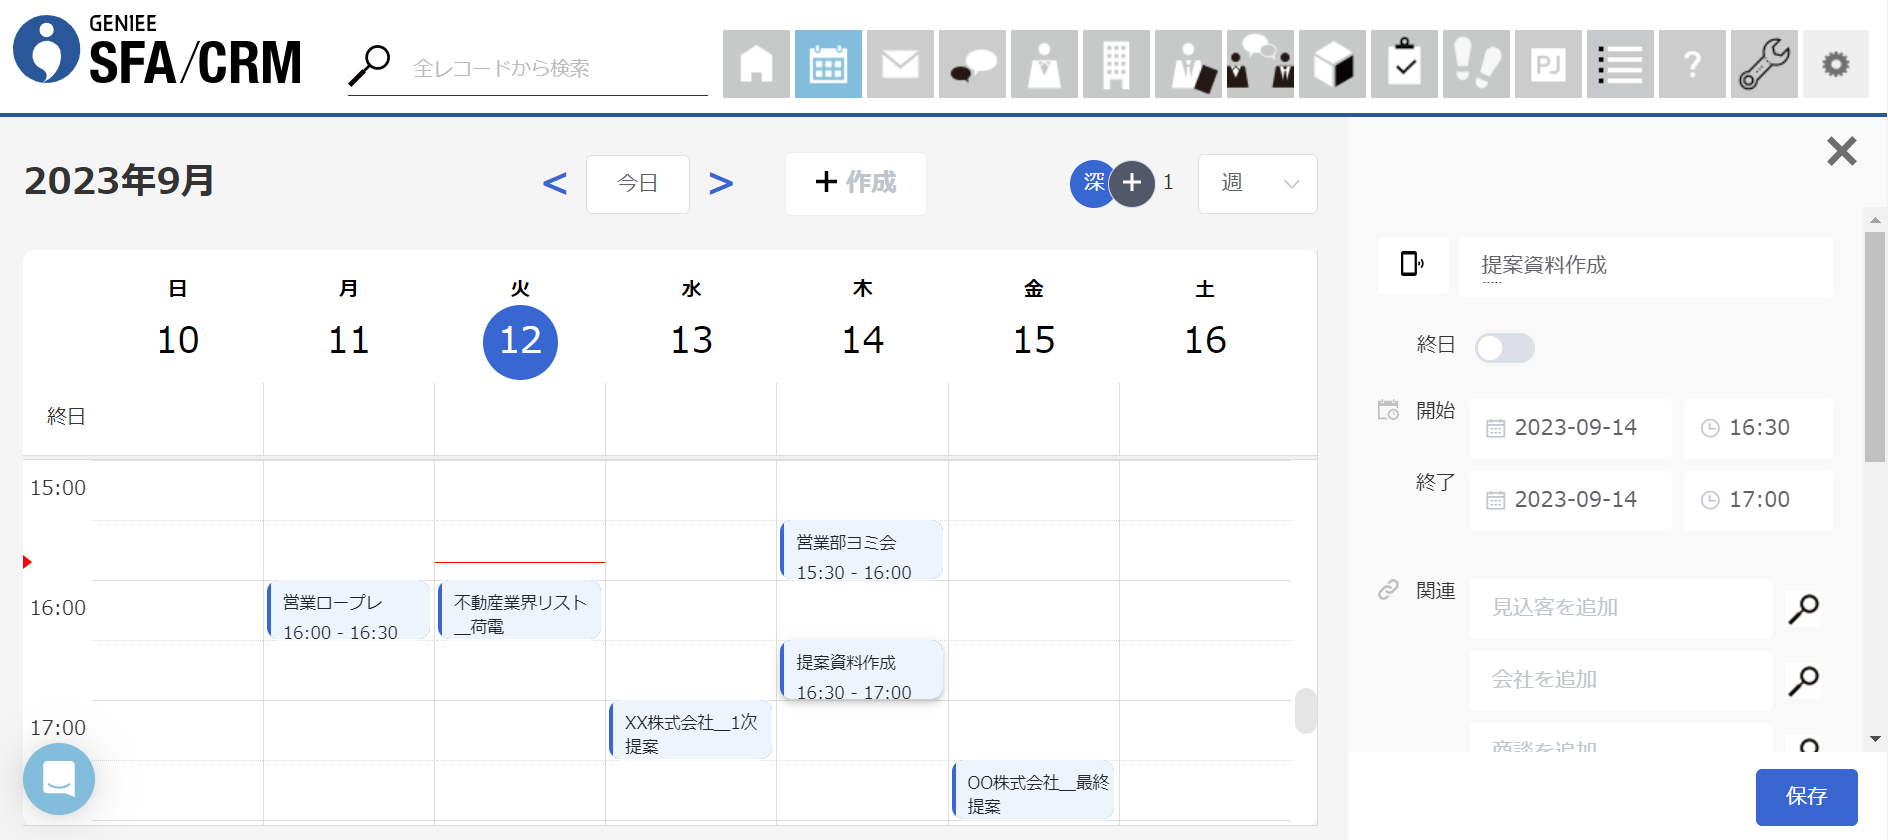Select Monday 11 in week header
Viewport: 1888px width, 840px height.
pyautogui.click(x=349, y=341)
